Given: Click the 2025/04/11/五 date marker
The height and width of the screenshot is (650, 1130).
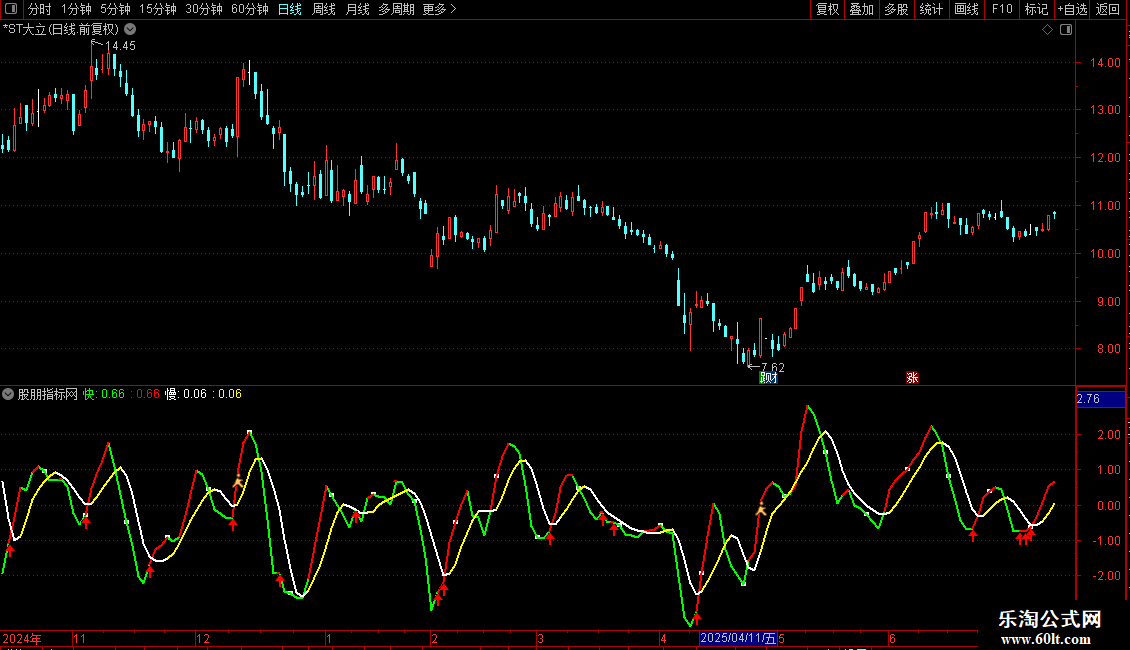Looking at the screenshot, I should tap(738, 638).
